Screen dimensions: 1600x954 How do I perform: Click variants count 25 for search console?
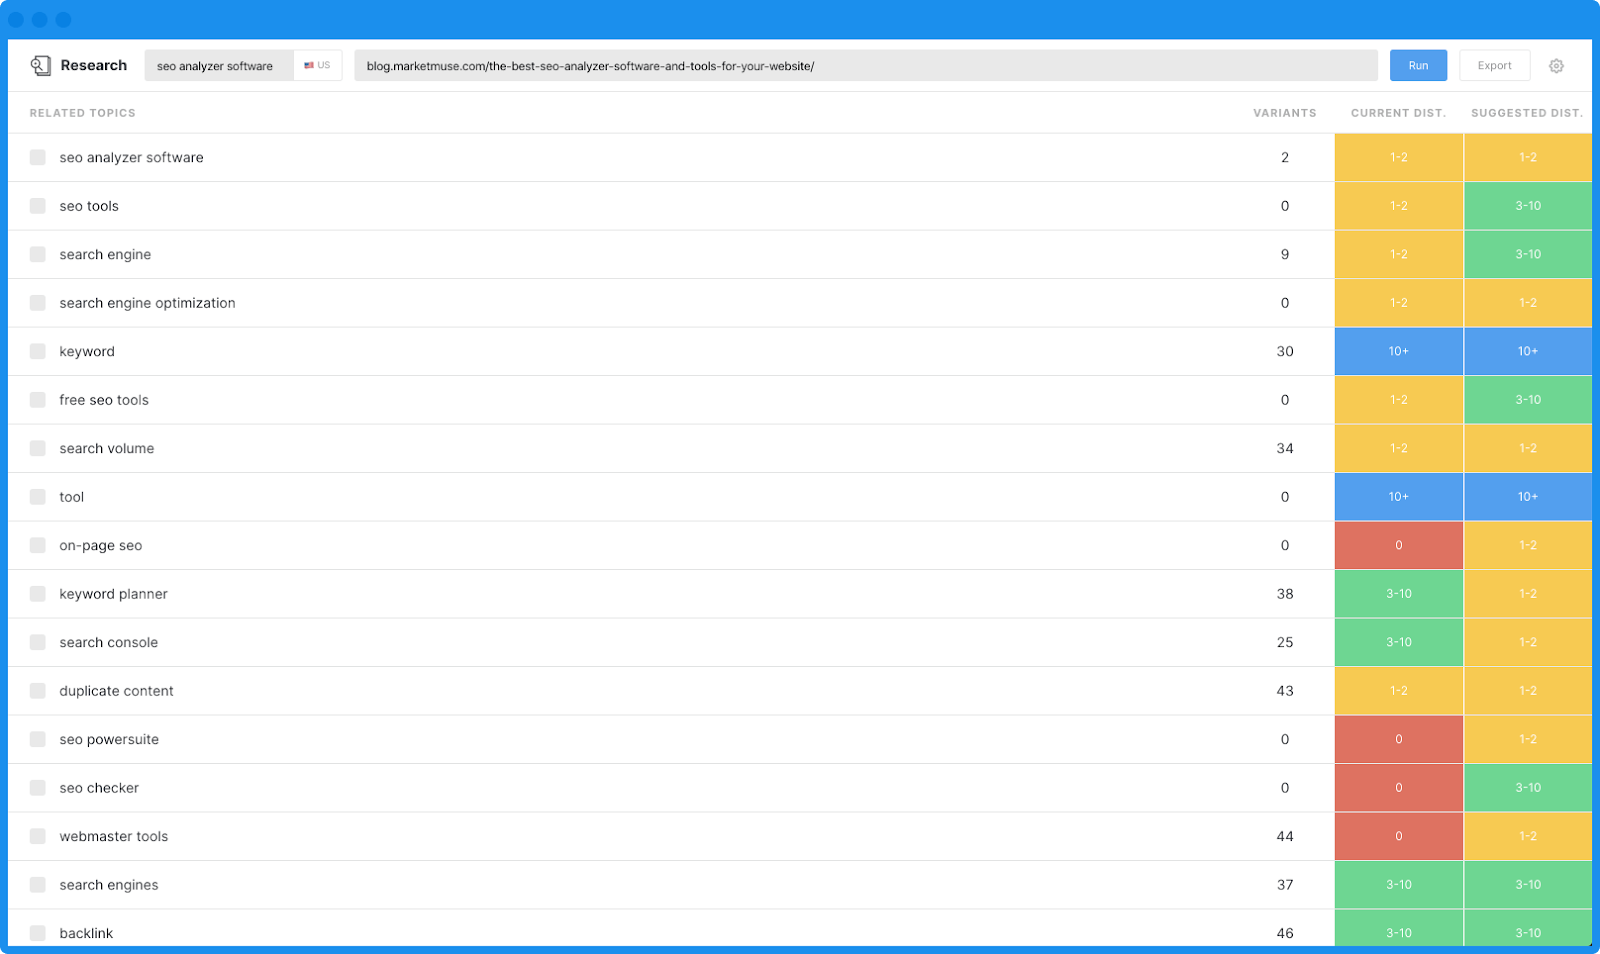(1285, 642)
